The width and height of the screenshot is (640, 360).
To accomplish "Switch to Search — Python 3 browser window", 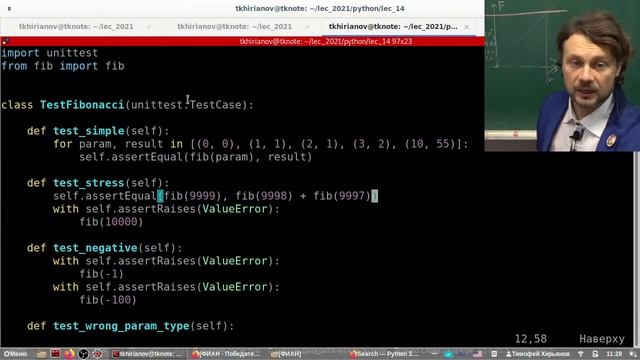I will point(384,354).
